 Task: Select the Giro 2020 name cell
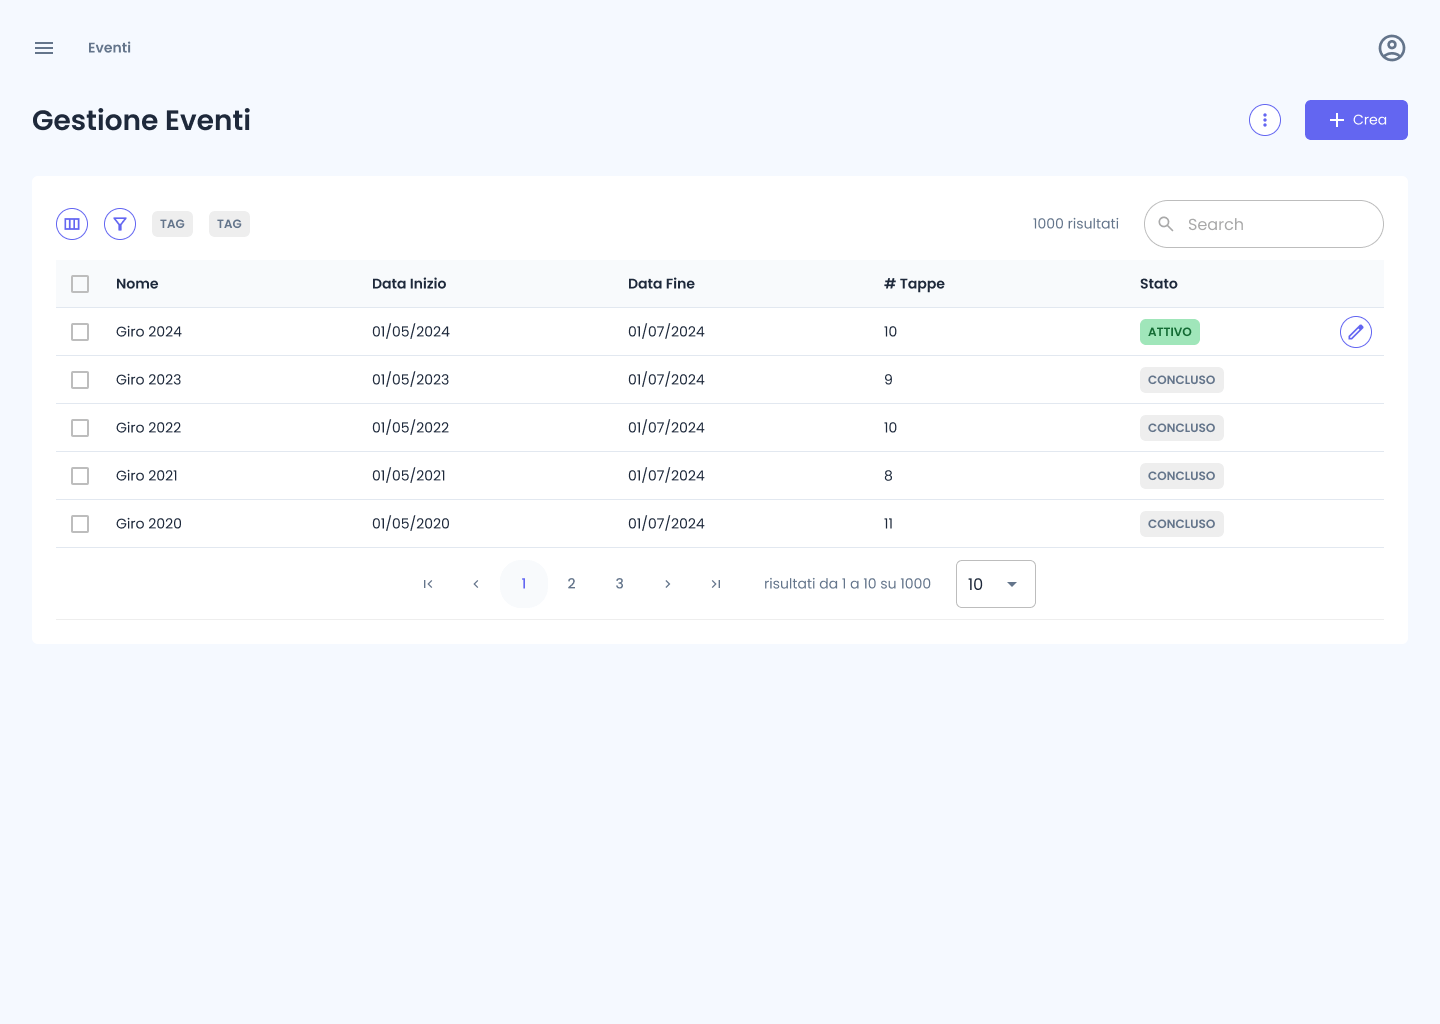(x=149, y=524)
